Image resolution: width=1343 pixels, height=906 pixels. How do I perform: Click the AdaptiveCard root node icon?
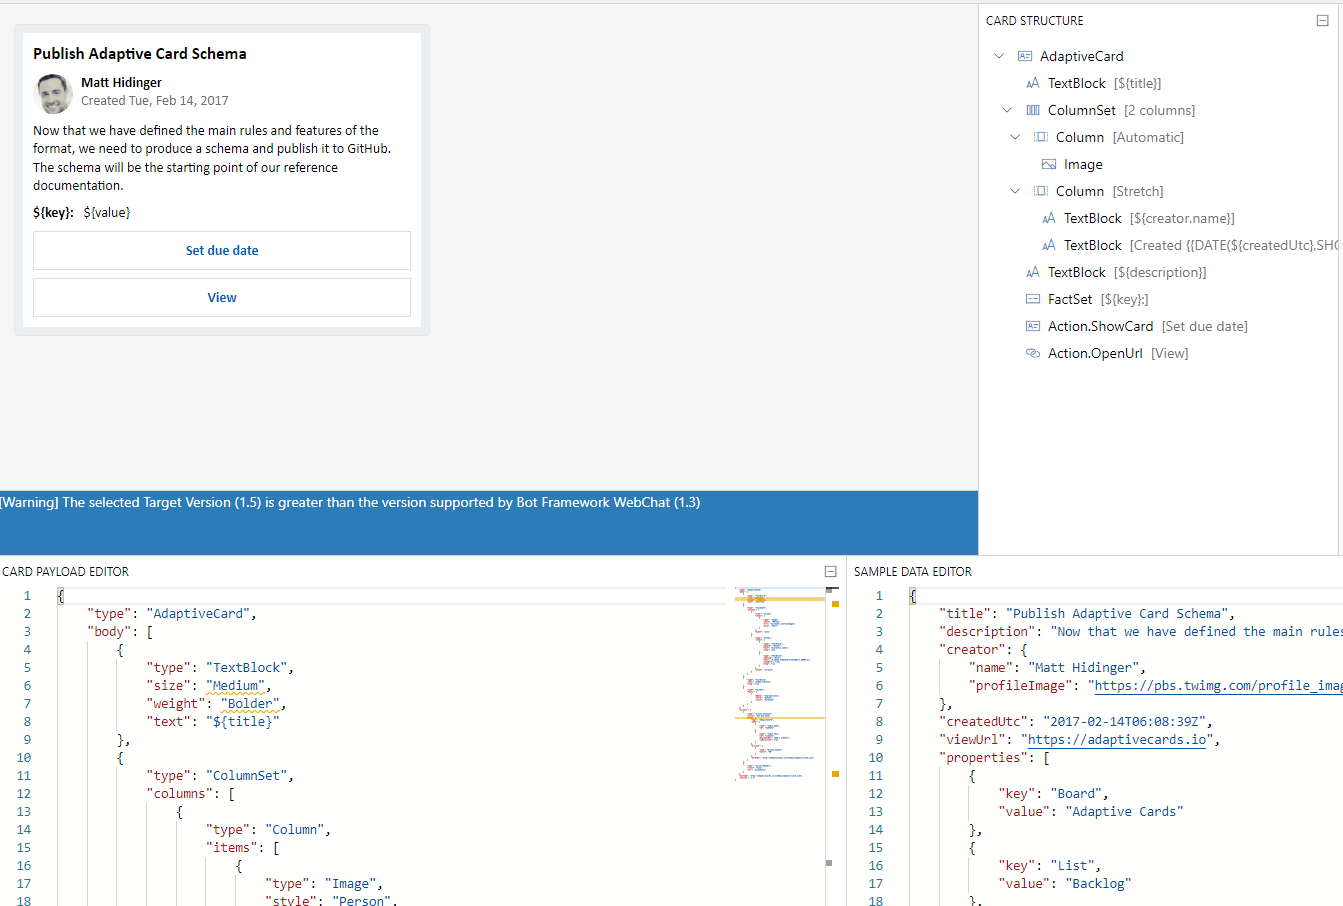pyautogui.click(x=1025, y=57)
